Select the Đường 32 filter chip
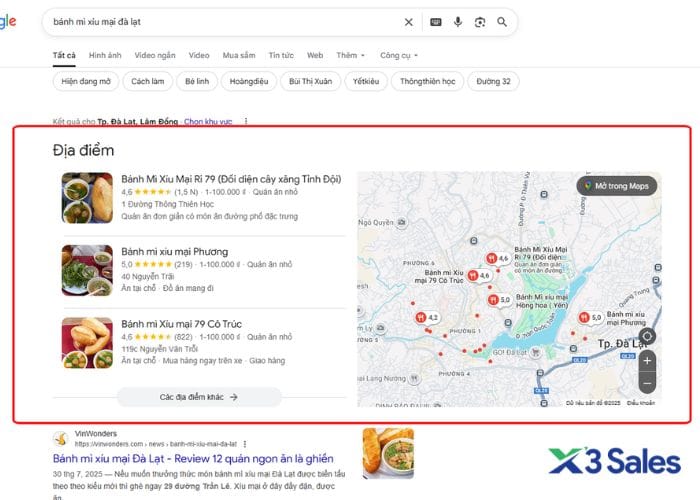 click(x=493, y=81)
